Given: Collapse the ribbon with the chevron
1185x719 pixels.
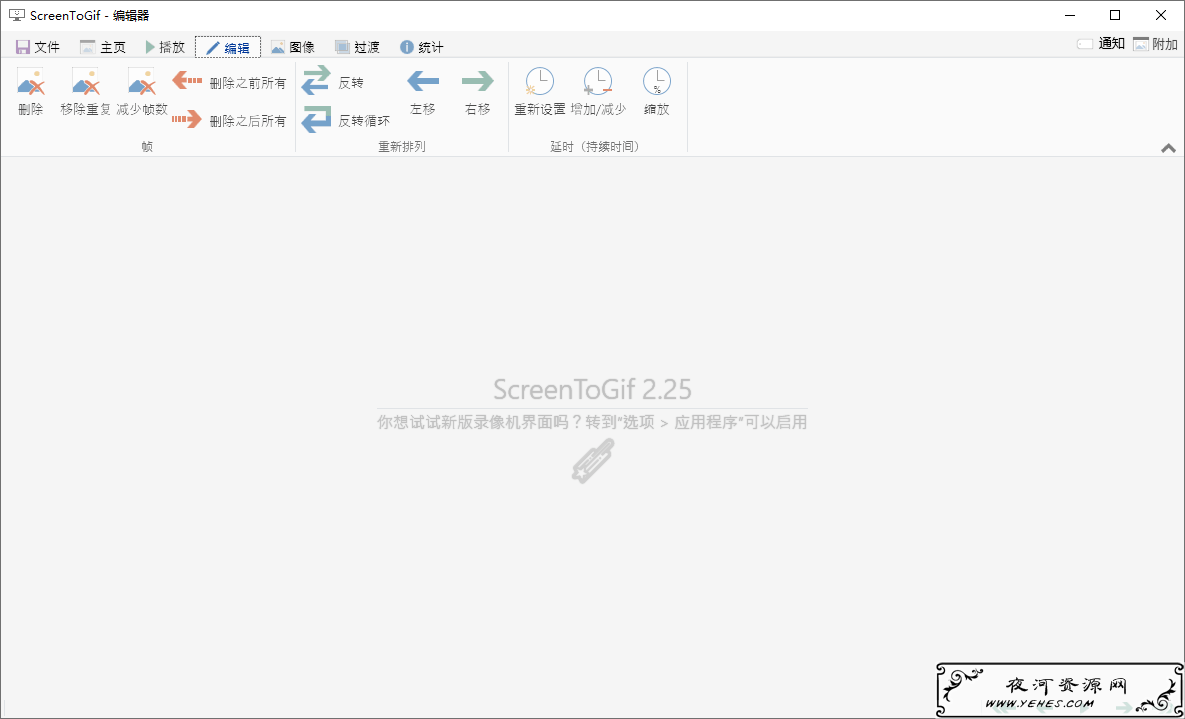Looking at the screenshot, I should (1168, 148).
